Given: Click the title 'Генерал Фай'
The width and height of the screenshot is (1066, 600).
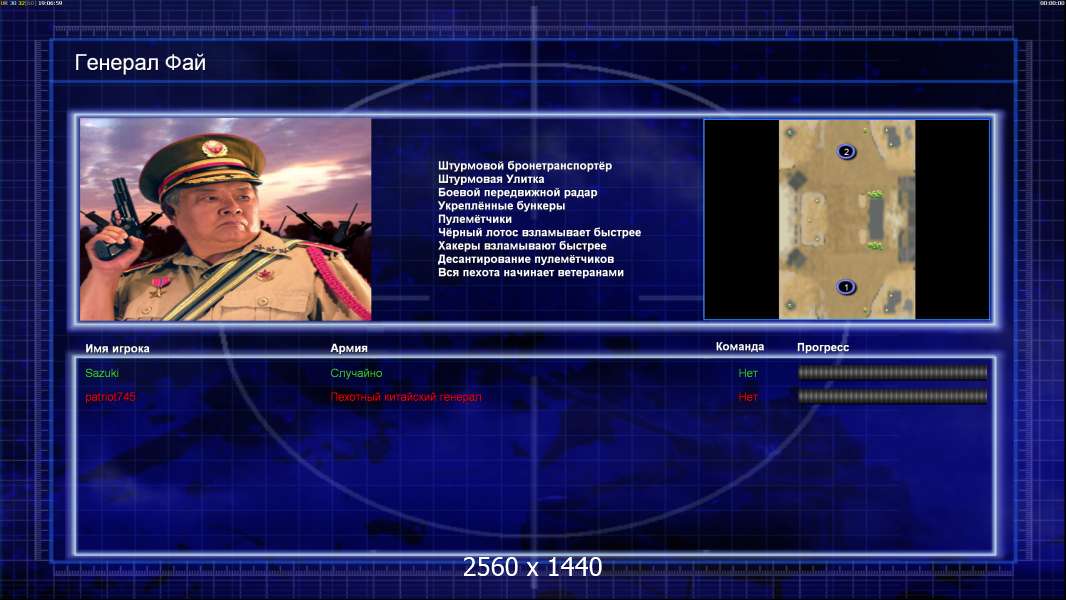Looking at the screenshot, I should click(140, 63).
